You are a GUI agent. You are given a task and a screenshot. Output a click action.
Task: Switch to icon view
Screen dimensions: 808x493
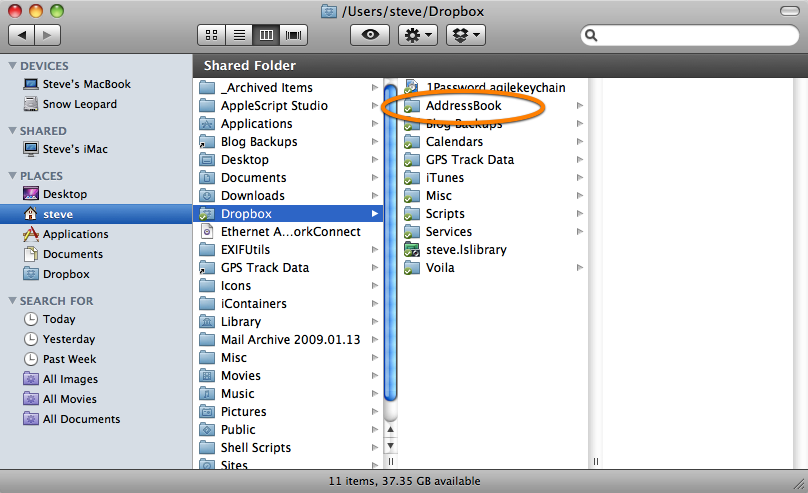point(211,35)
